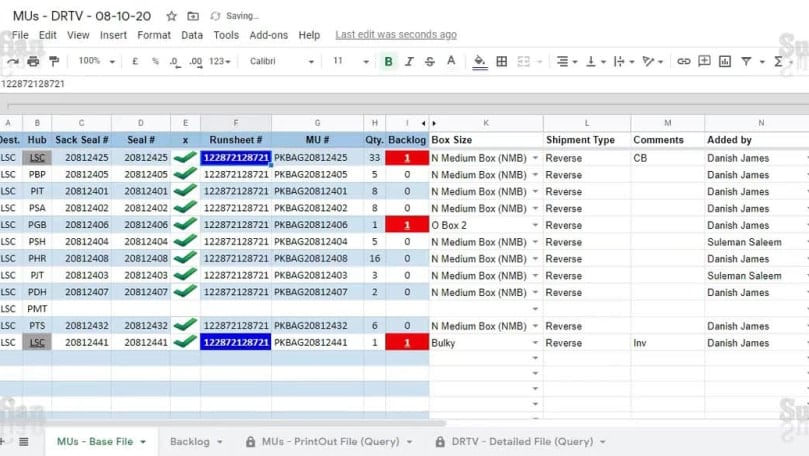Switch to DRTV - Detailed File (Query) tab
The image size is (809, 456).
click(522, 442)
